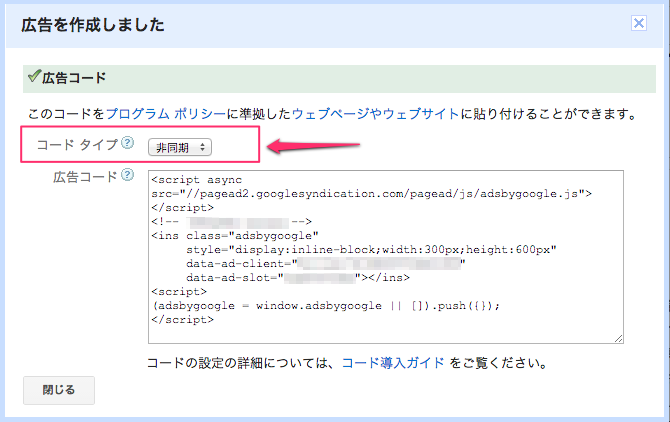This screenshot has height=422, width=670.
Task: Click the 広告を作成しました title text
Action: coord(93,25)
